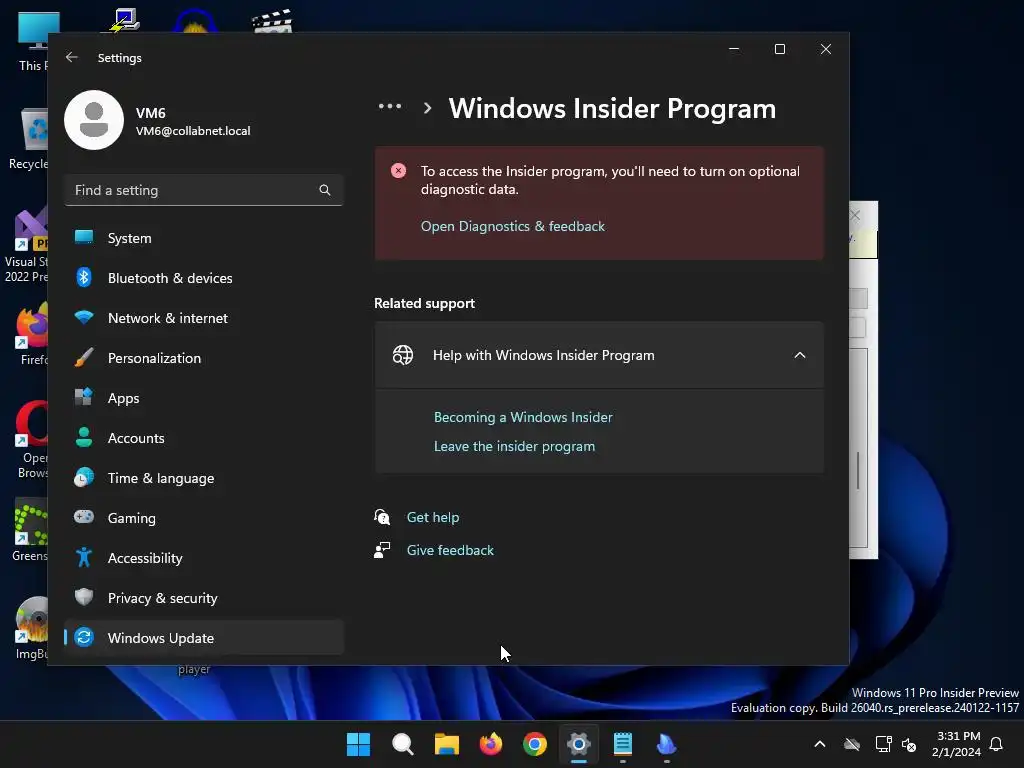Screen dimensions: 1024x768
Task: Select the Gaming controller icon
Action: pyautogui.click(x=84, y=517)
